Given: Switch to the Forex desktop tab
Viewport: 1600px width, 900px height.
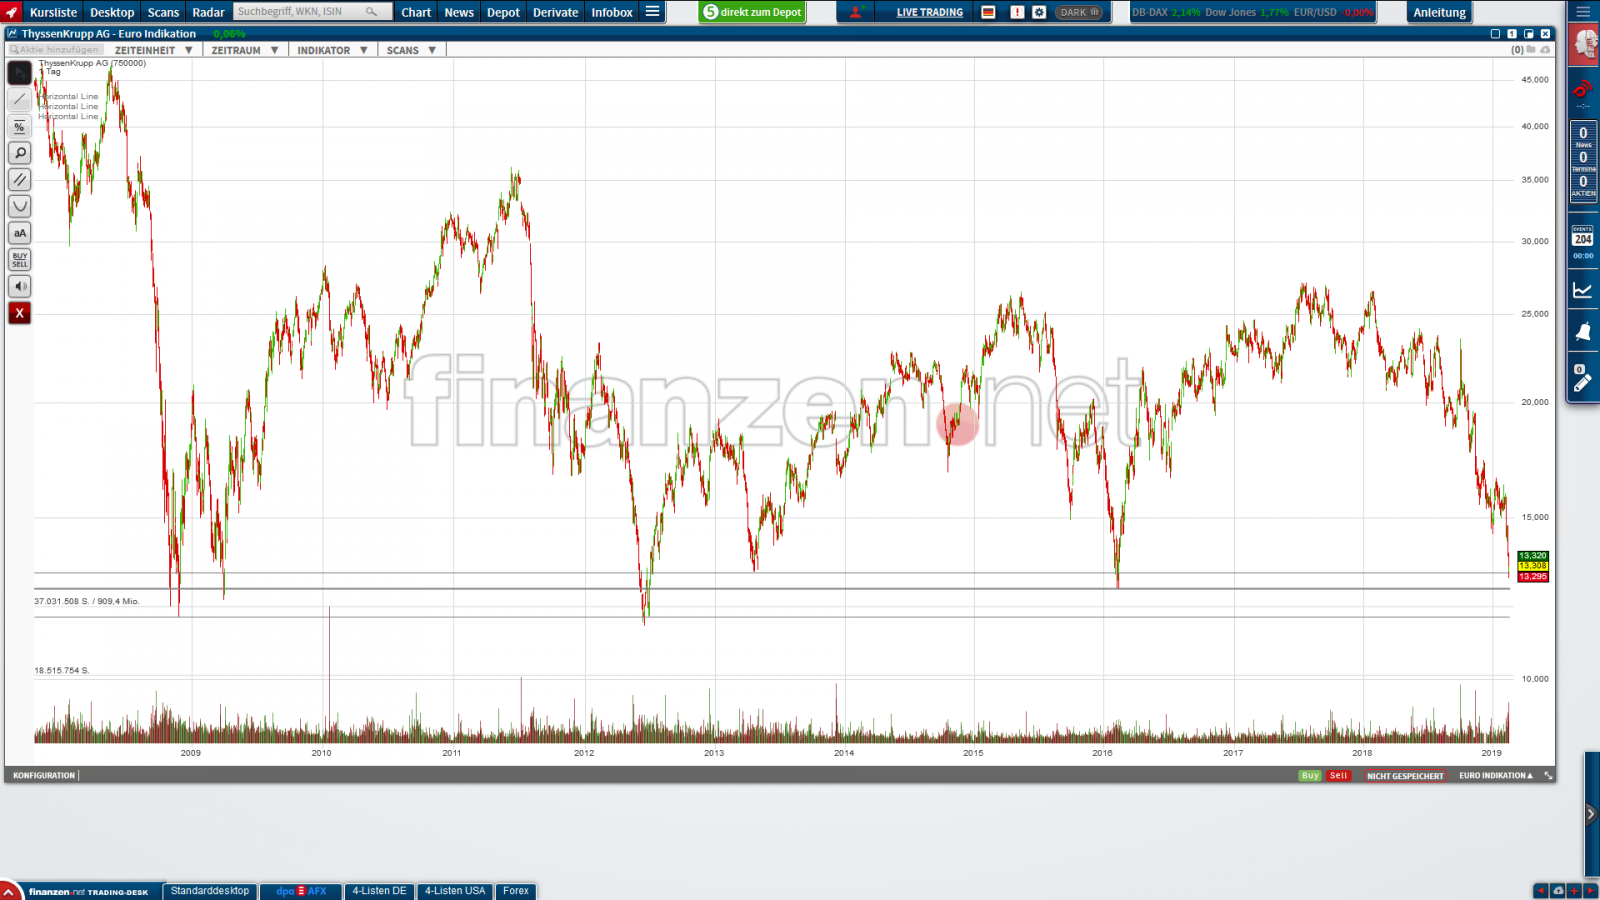Looking at the screenshot, I should pos(515,891).
